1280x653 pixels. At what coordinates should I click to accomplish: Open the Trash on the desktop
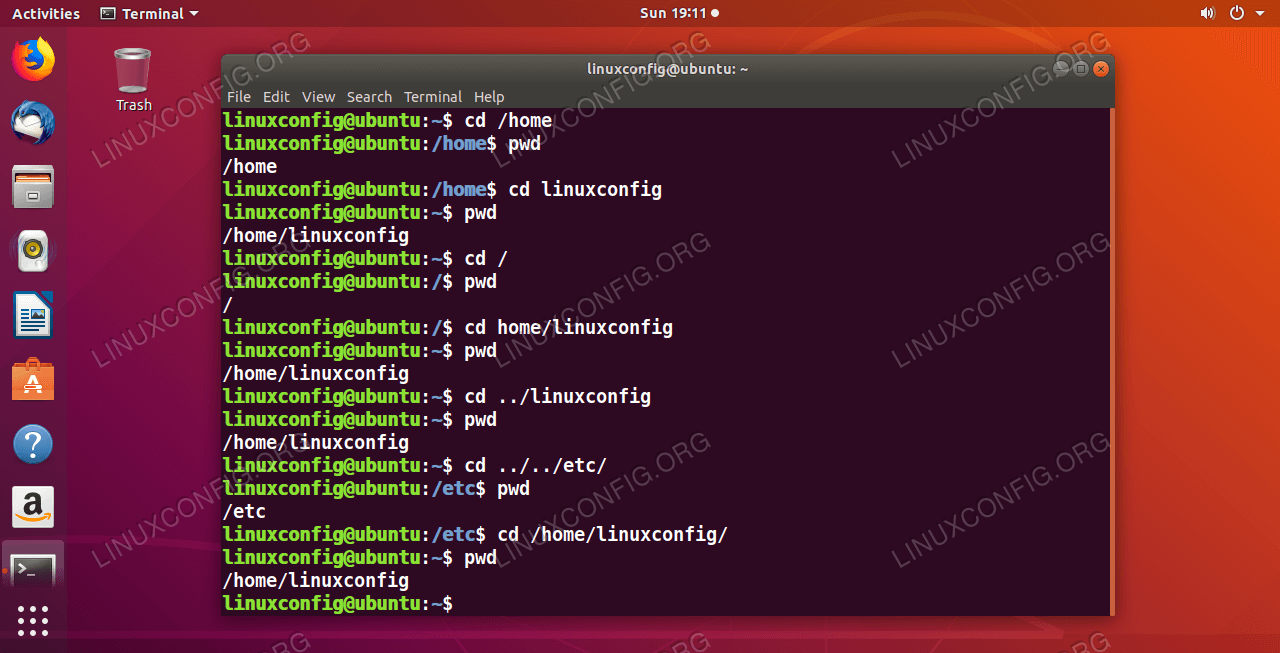click(132, 70)
